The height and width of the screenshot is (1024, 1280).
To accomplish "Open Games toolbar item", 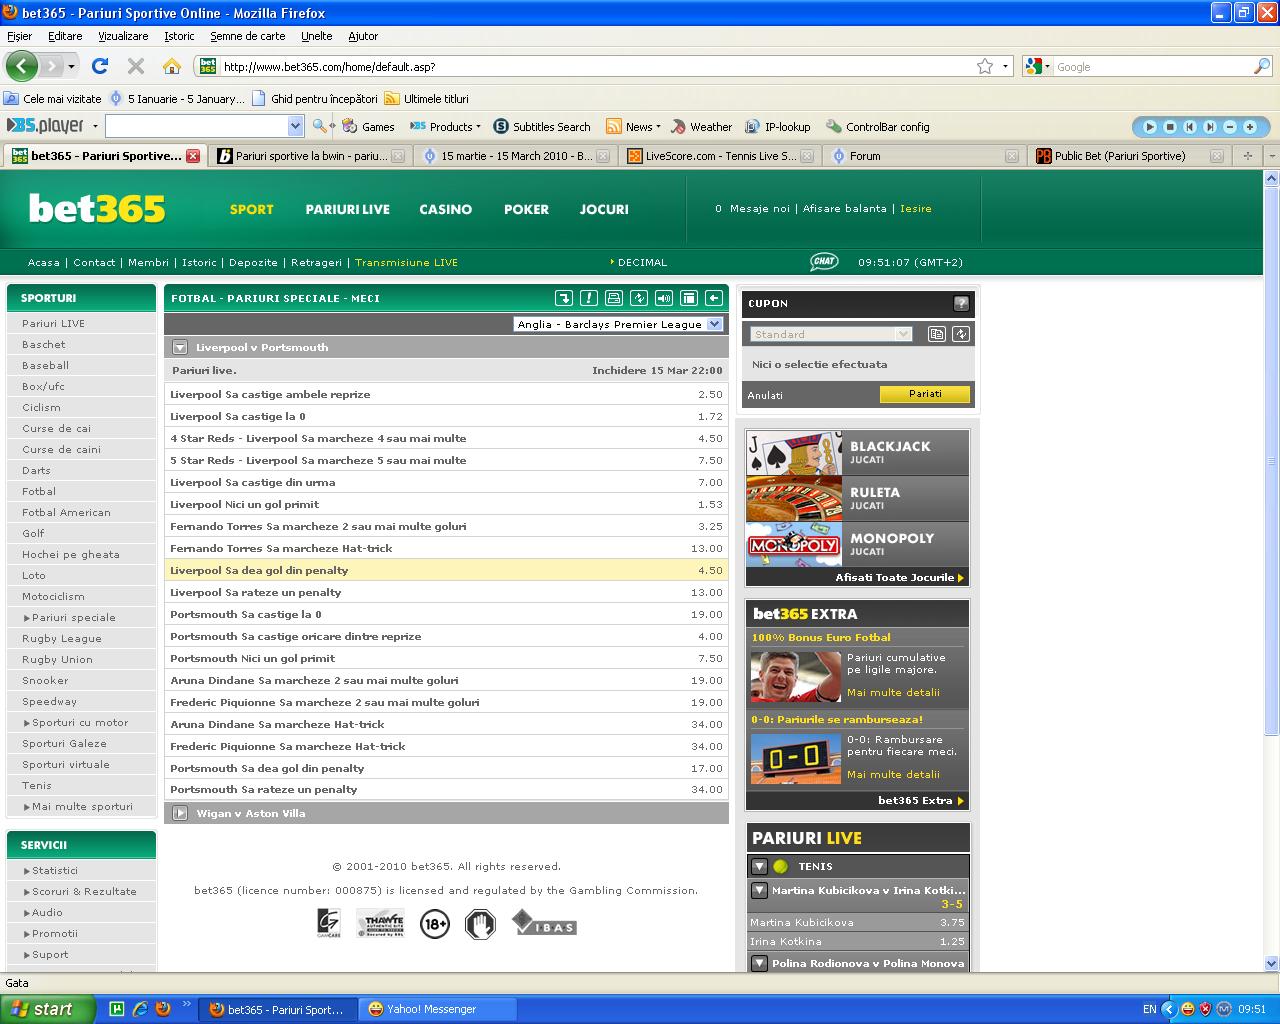I will click(x=368, y=127).
